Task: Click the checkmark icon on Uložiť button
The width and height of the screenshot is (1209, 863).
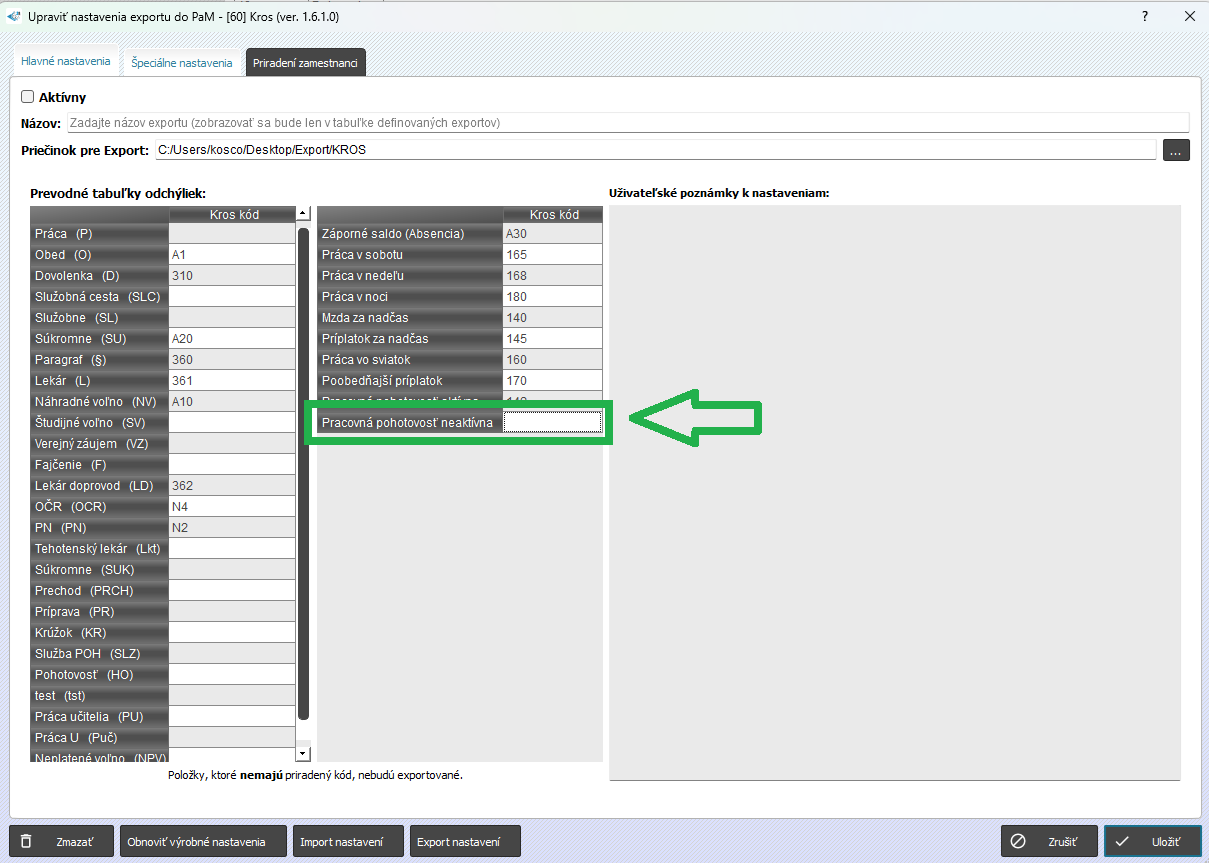Action: (1124, 841)
